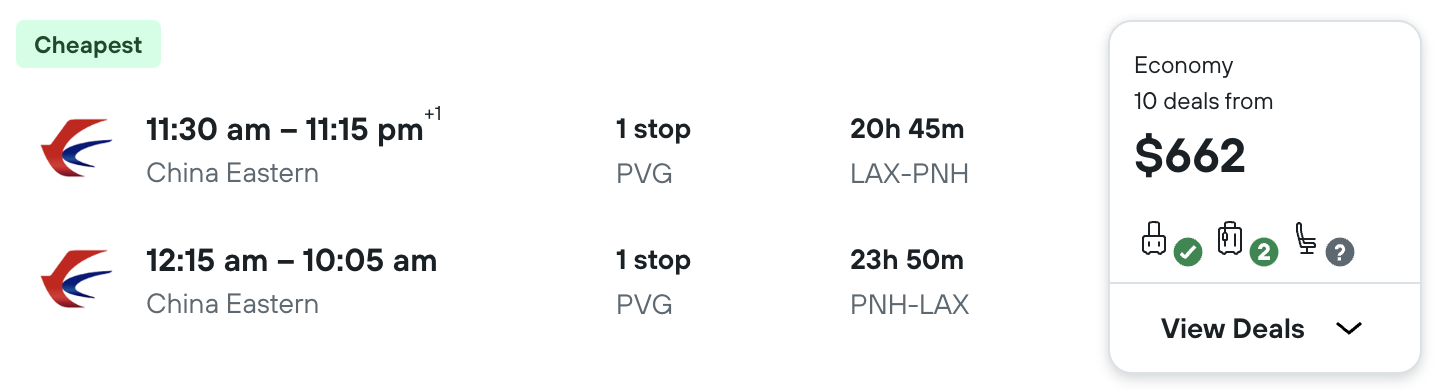This screenshot has height=390, width=1438.
Task: Click the China Eastern logo on outbound flight
Action: point(76,149)
